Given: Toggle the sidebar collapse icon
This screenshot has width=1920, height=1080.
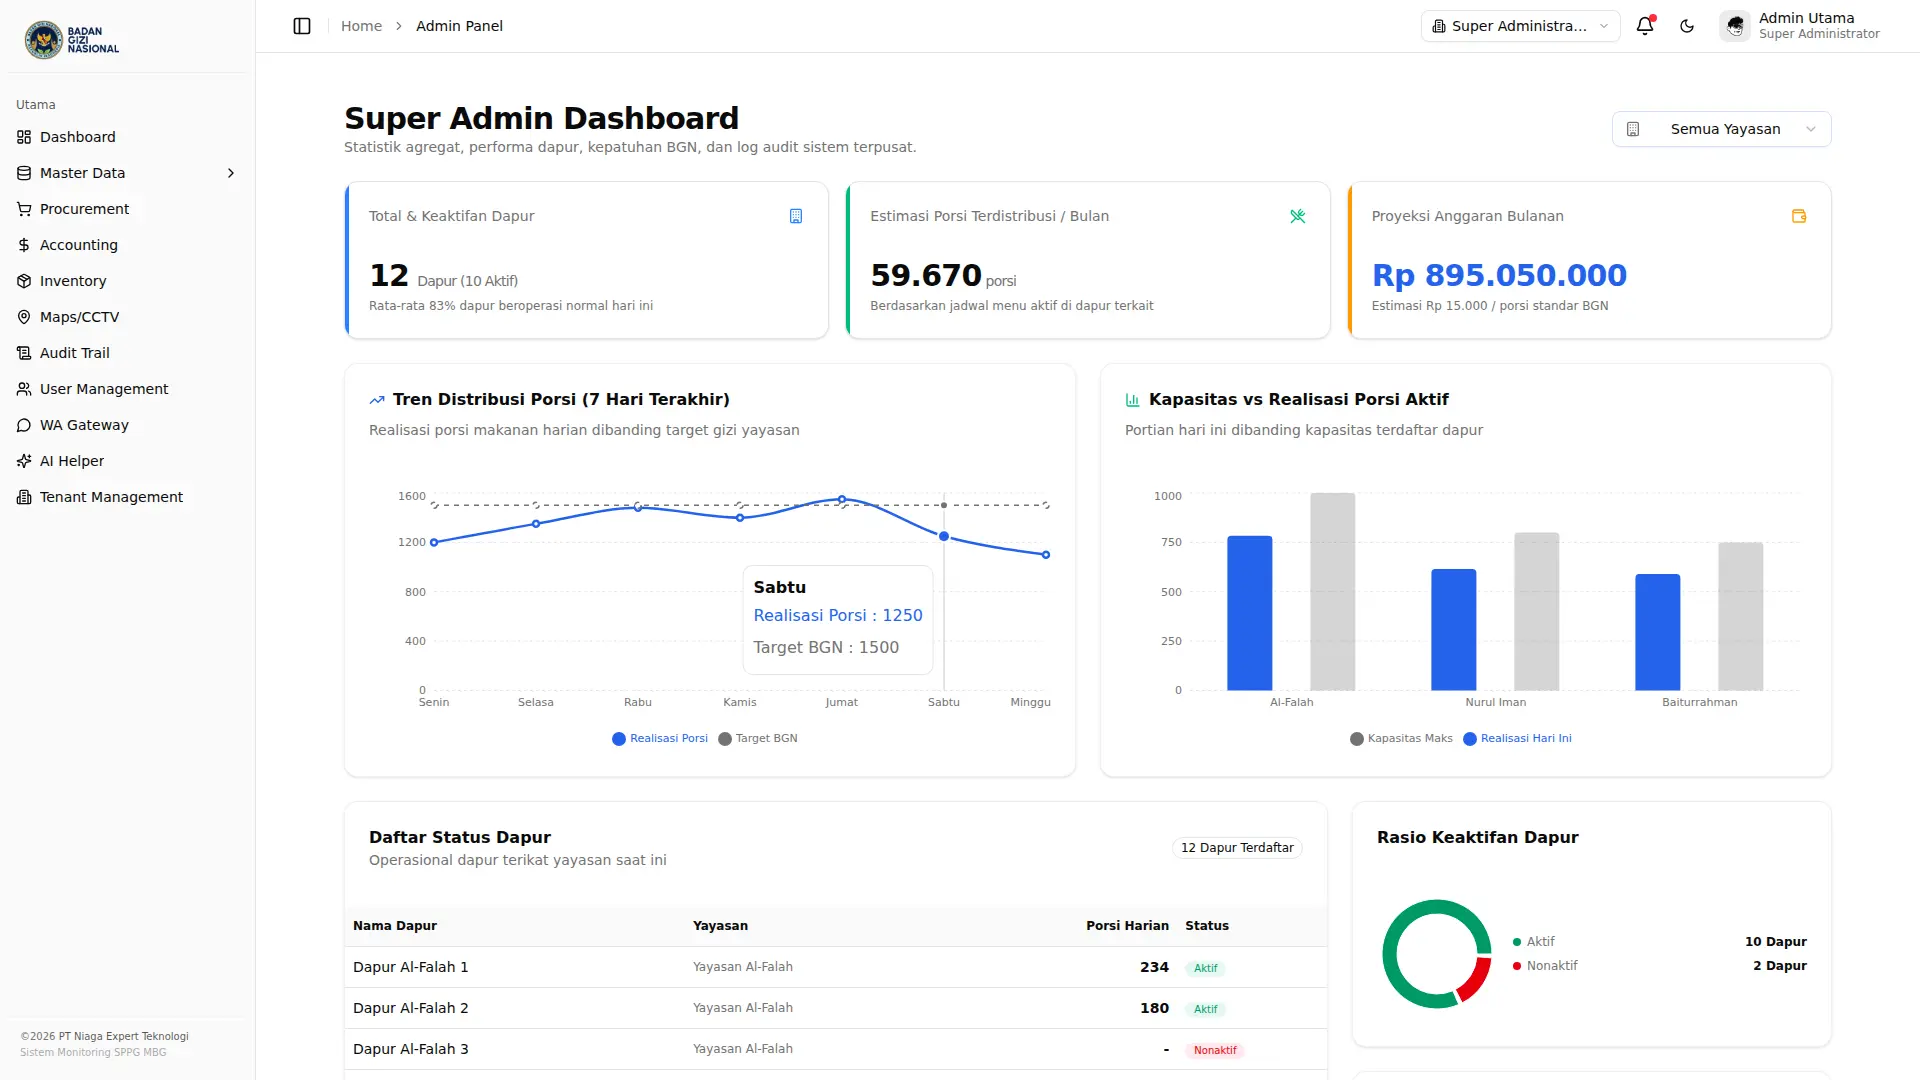Looking at the screenshot, I should click(x=302, y=26).
